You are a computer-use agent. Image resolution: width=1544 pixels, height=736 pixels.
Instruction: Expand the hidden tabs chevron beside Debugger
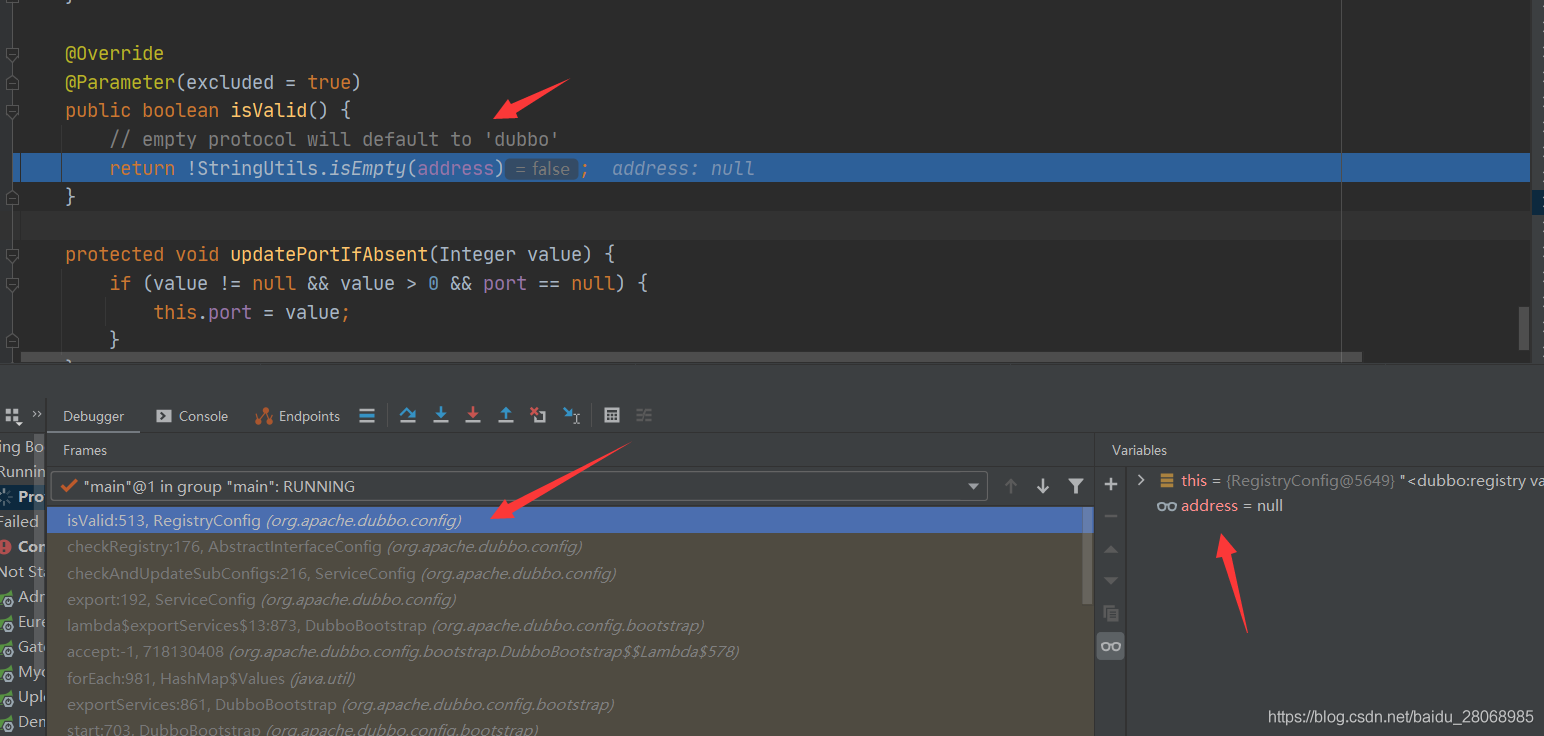click(37, 413)
